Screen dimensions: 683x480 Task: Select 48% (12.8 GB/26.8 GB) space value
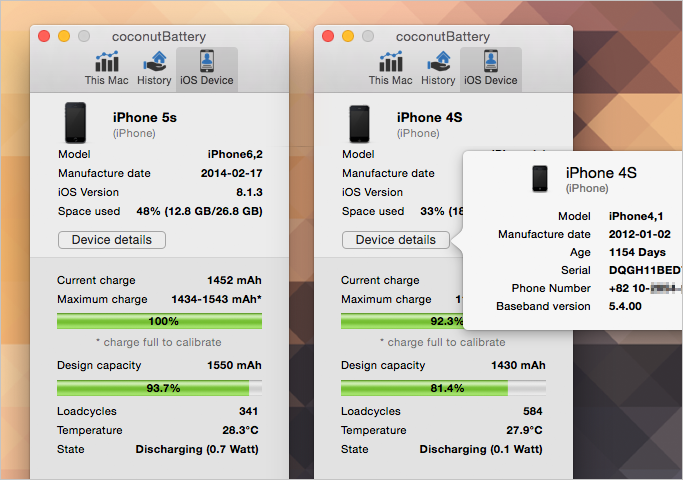[x=199, y=211]
